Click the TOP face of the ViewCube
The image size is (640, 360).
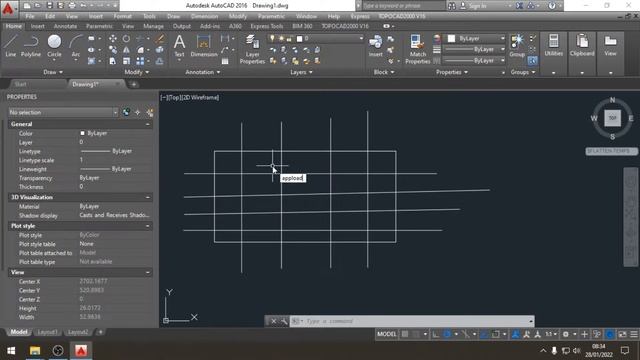click(613, 118)
